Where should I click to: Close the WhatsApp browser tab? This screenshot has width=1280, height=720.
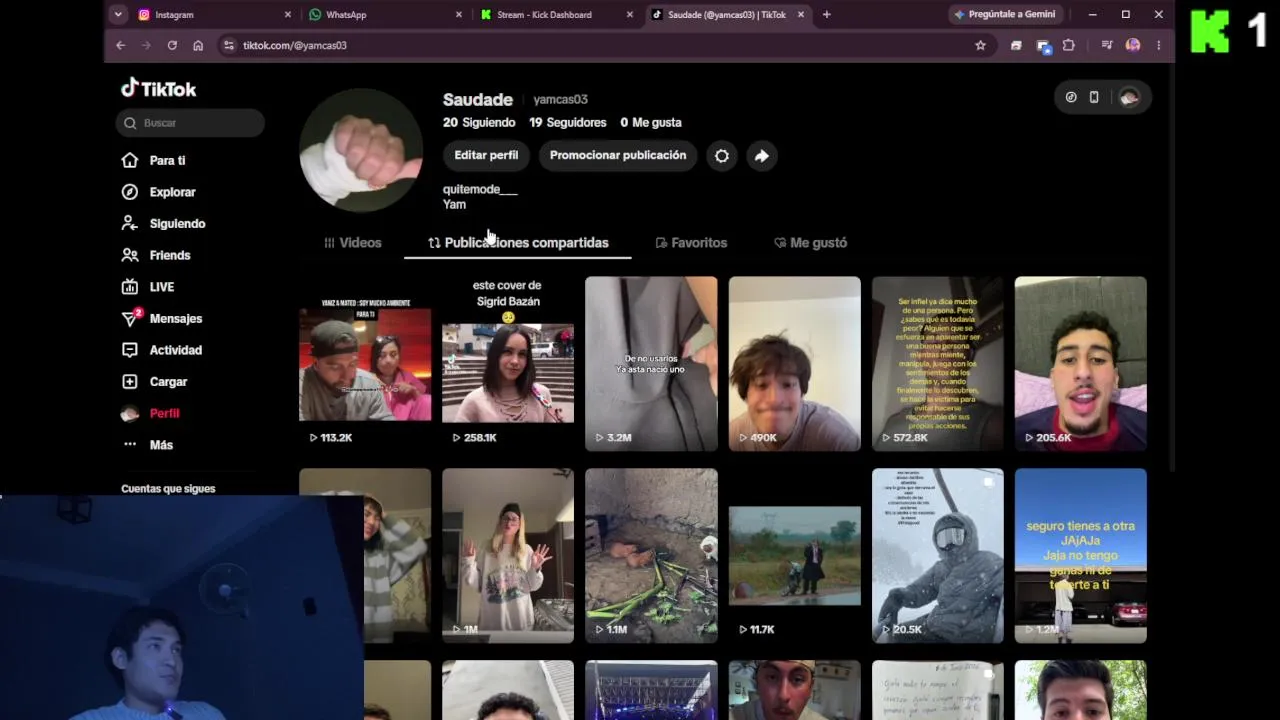pos(459,15)
